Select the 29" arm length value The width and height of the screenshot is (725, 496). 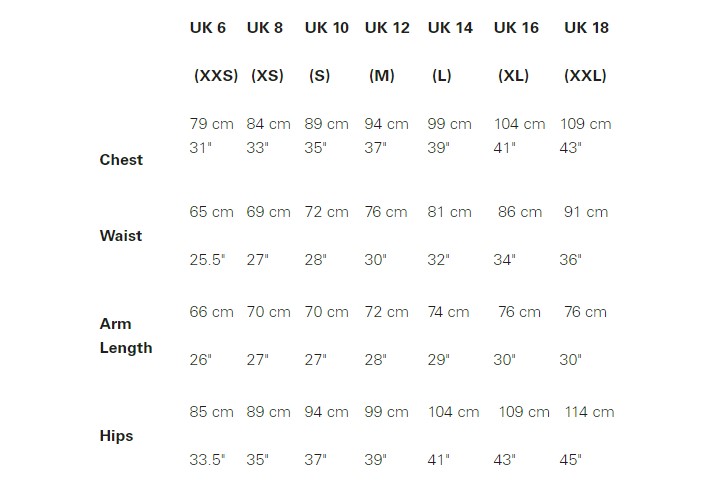point(438,359)
